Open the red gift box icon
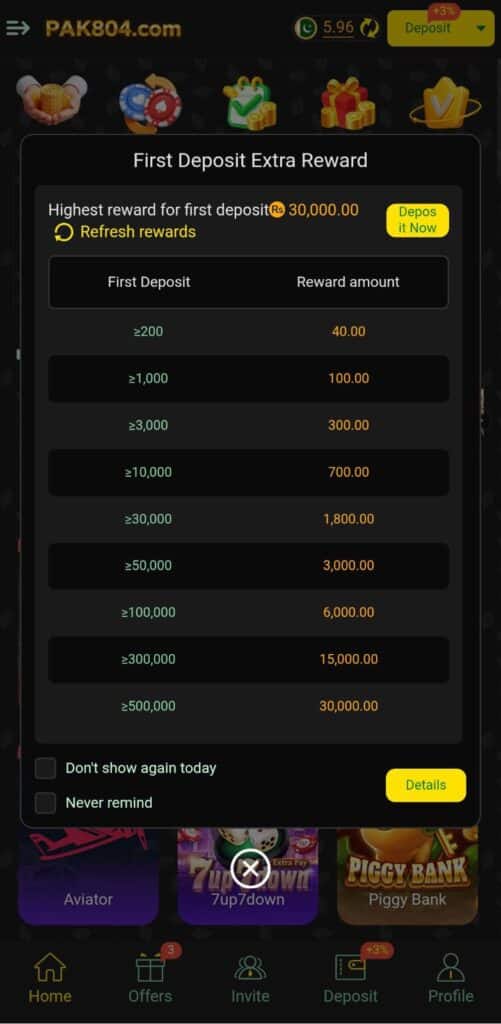The height and width of the screenshot is (1024, 501). 347,103
